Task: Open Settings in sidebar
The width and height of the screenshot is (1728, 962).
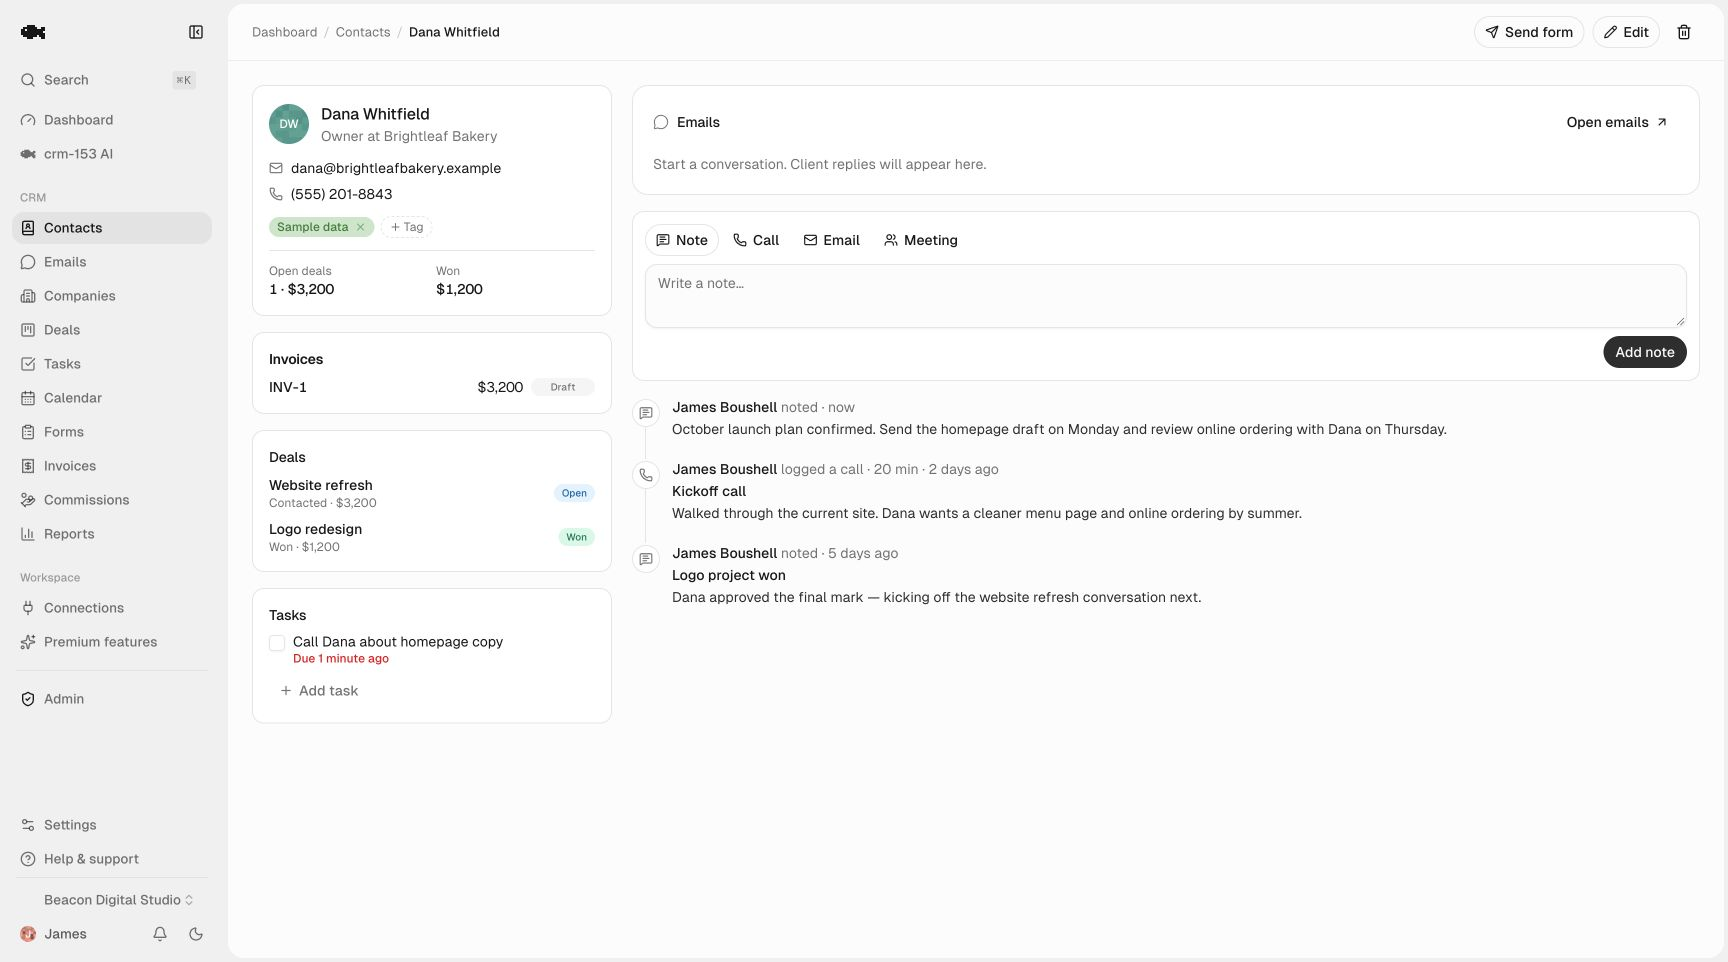Action: [112, 825]
